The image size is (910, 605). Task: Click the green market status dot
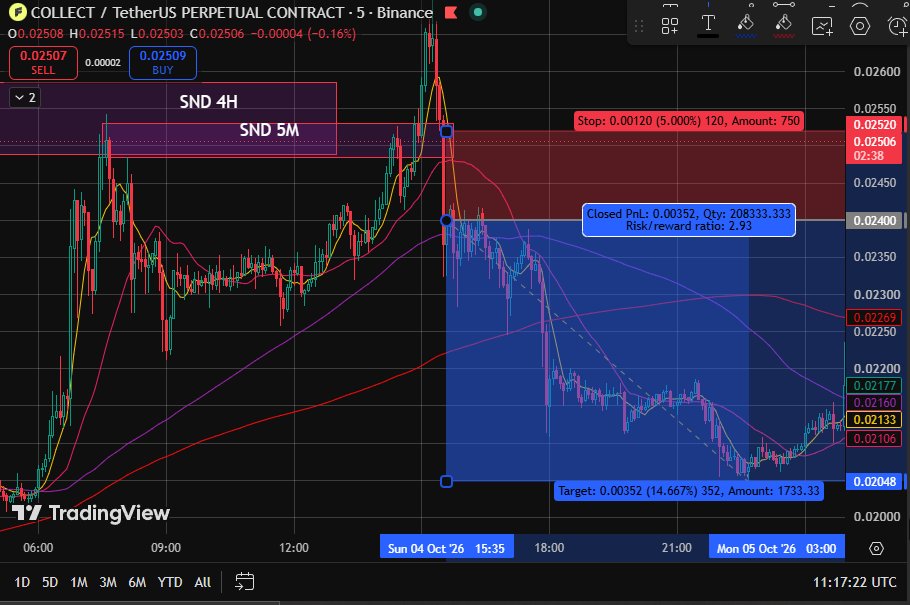(x=478, y=12)
